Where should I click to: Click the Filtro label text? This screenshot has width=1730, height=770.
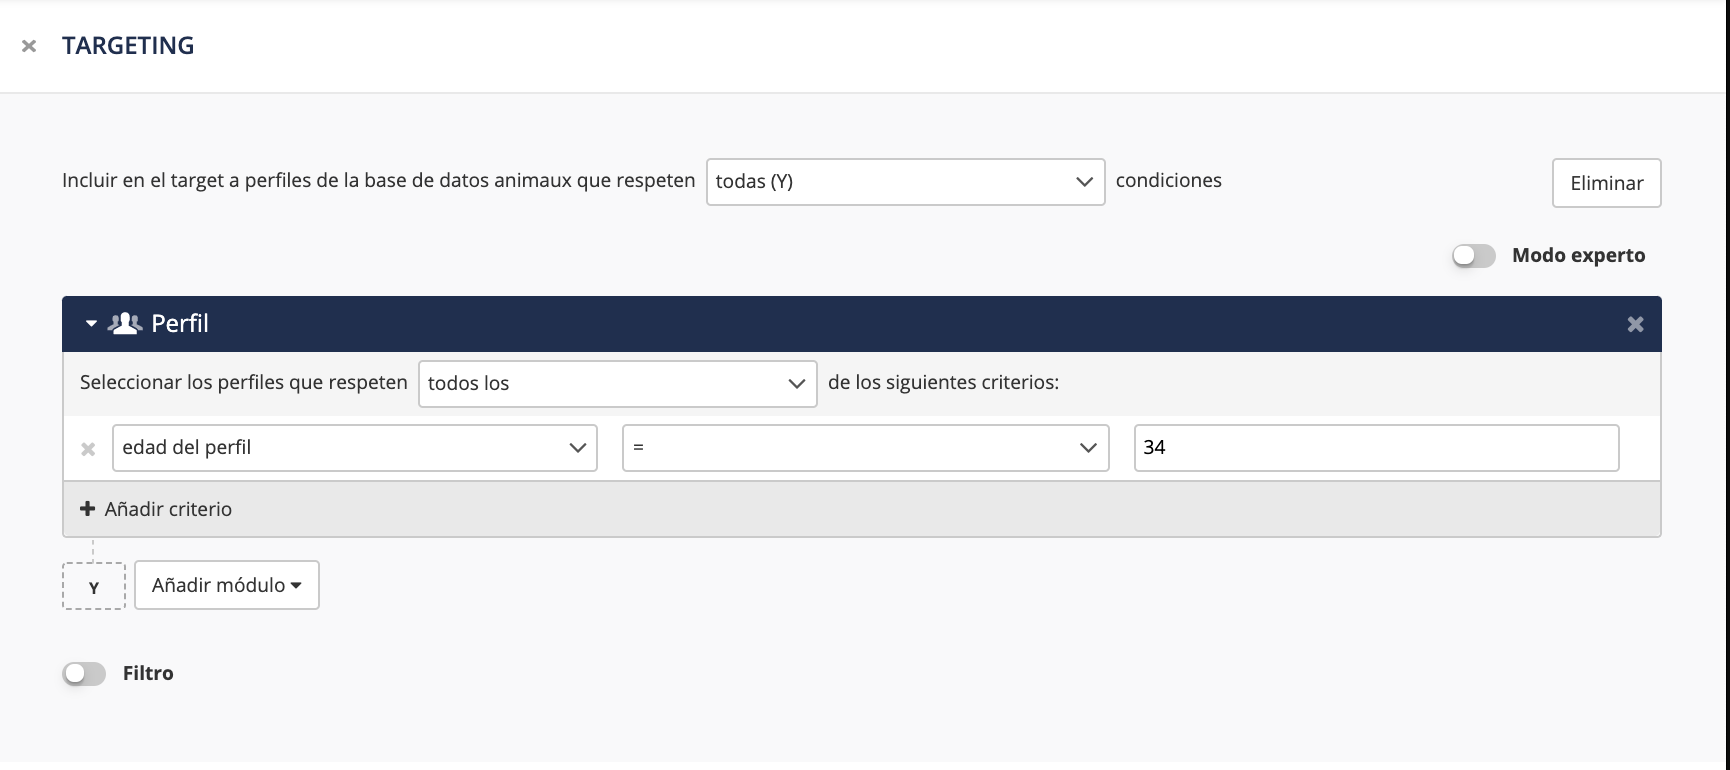(148, 674)
